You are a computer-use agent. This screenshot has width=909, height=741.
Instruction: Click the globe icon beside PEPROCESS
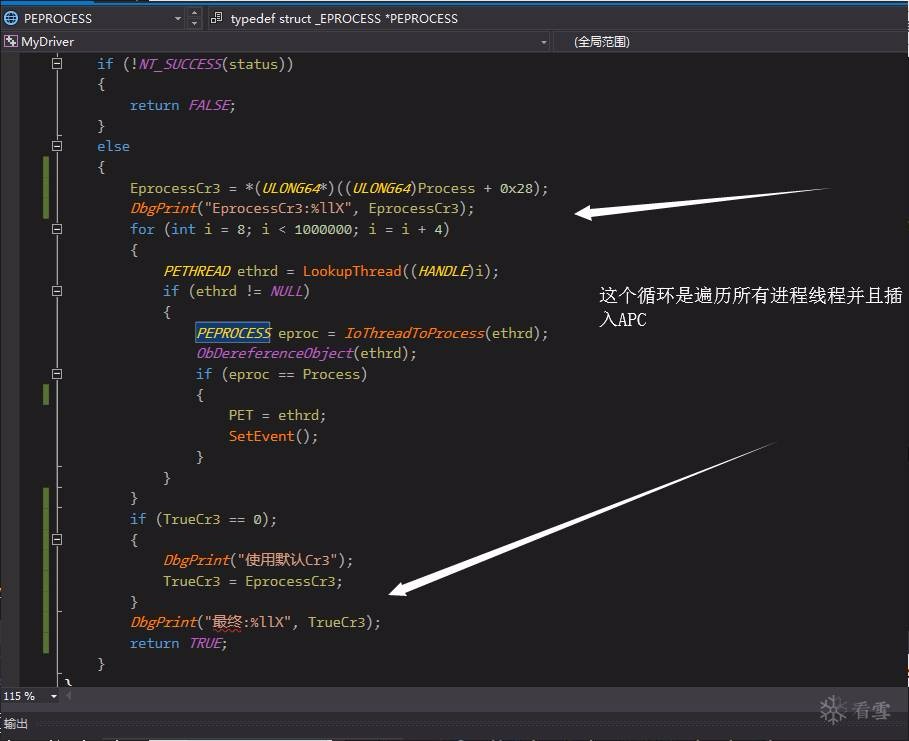(11, 19)
